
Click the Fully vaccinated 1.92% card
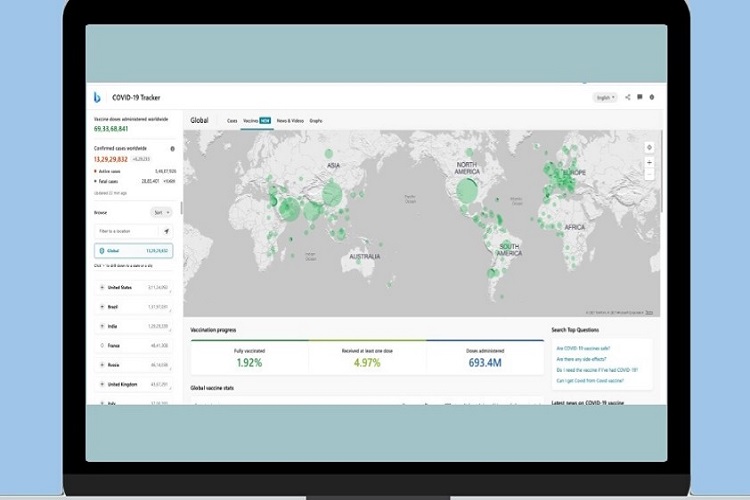click(249, 358)
